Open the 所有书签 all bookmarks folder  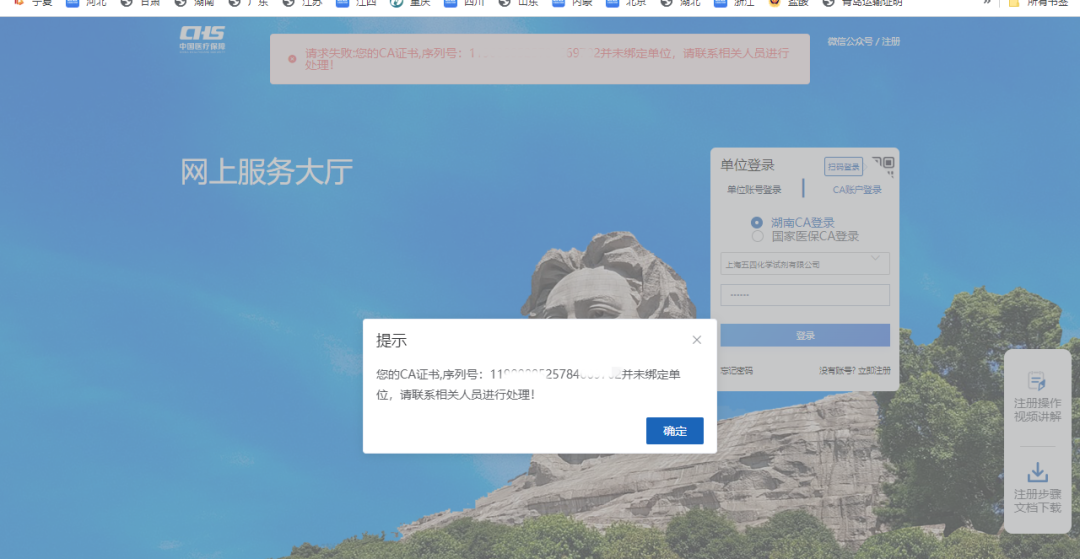1038,3
